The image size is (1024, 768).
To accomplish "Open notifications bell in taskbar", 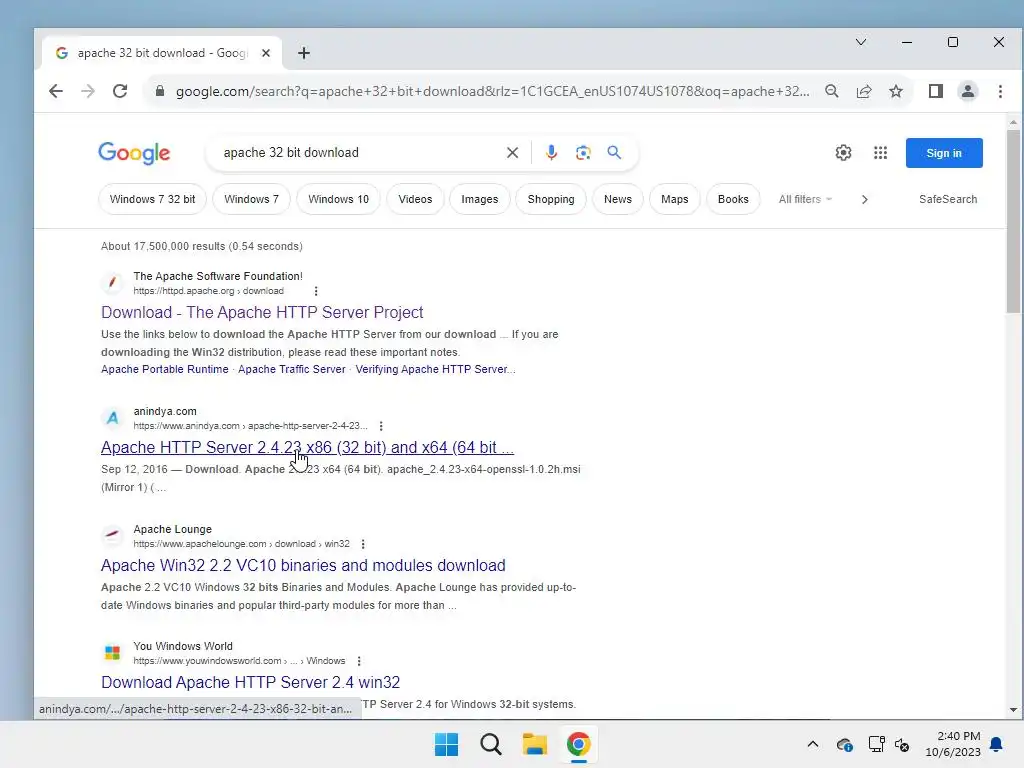I will [996, 744].
